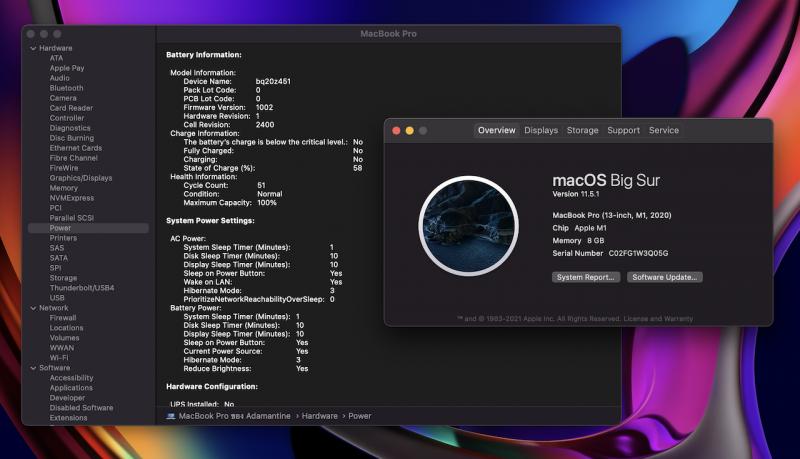Switch to the Displays tab
The width and height of the screenshot is (800, 459).
541,130
